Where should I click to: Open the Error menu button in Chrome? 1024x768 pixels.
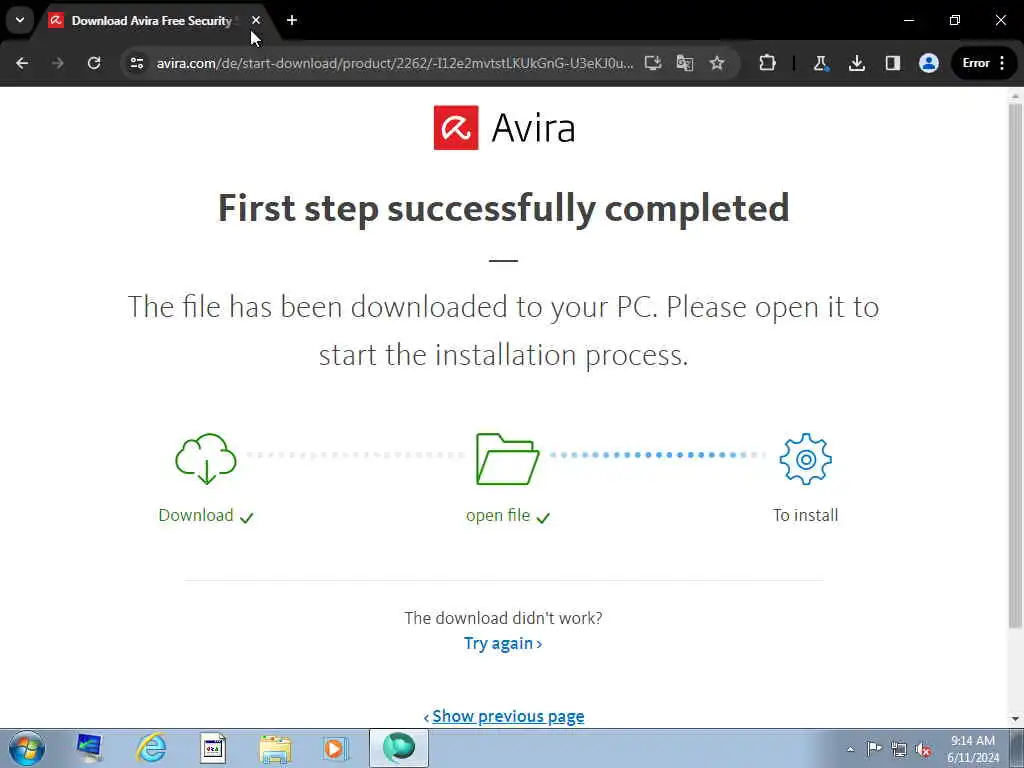(x=985, y=63)
